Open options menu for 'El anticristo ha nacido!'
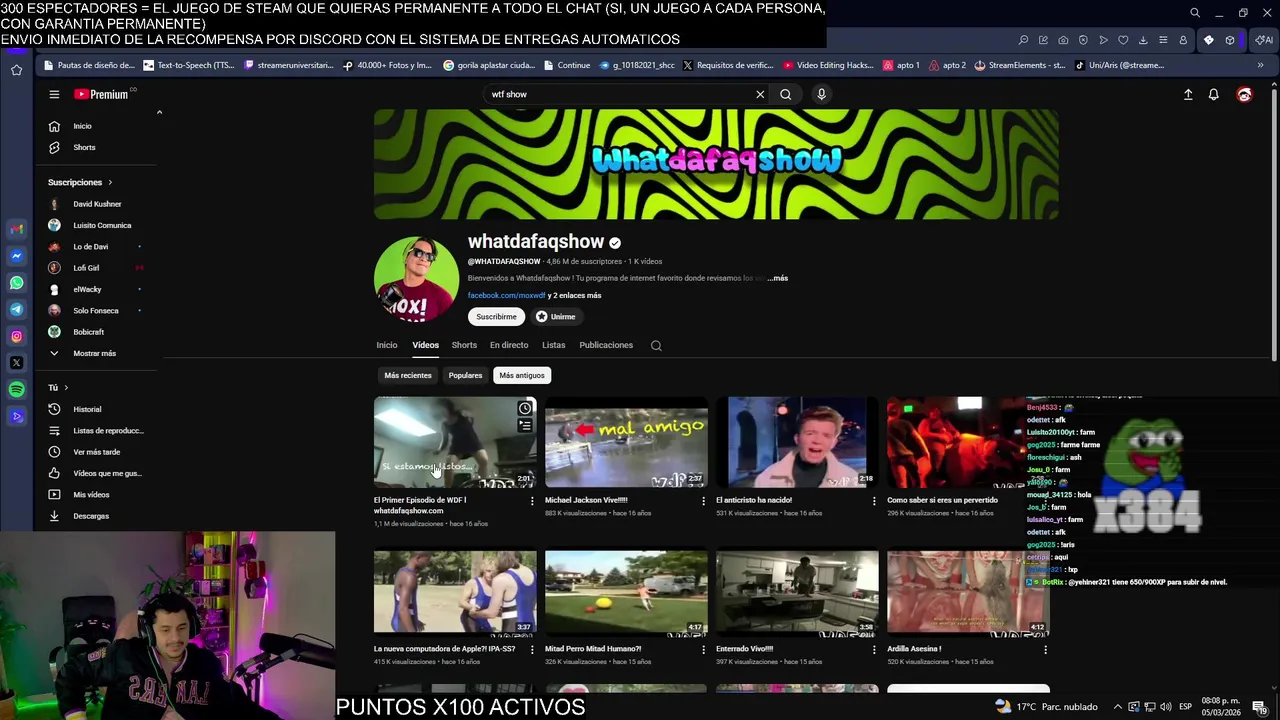The width and height of the screenshot is (1280, 720). [874, 500]
